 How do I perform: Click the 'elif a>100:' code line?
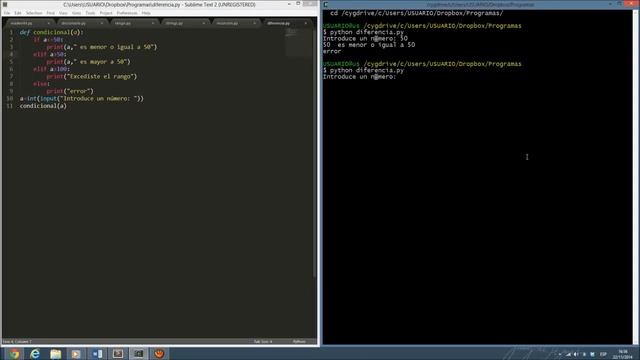pyautogui.click(x=51, y=69)
